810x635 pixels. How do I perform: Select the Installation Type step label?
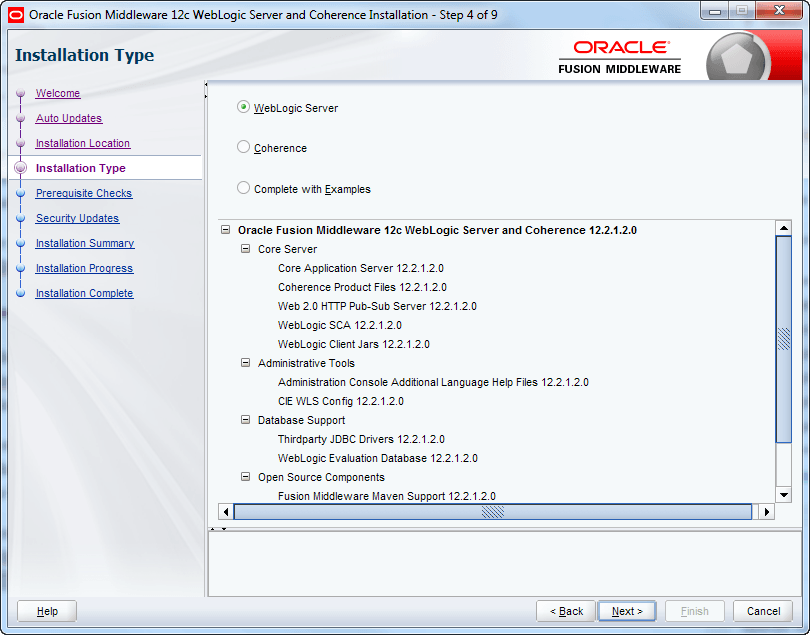[81, 168]
